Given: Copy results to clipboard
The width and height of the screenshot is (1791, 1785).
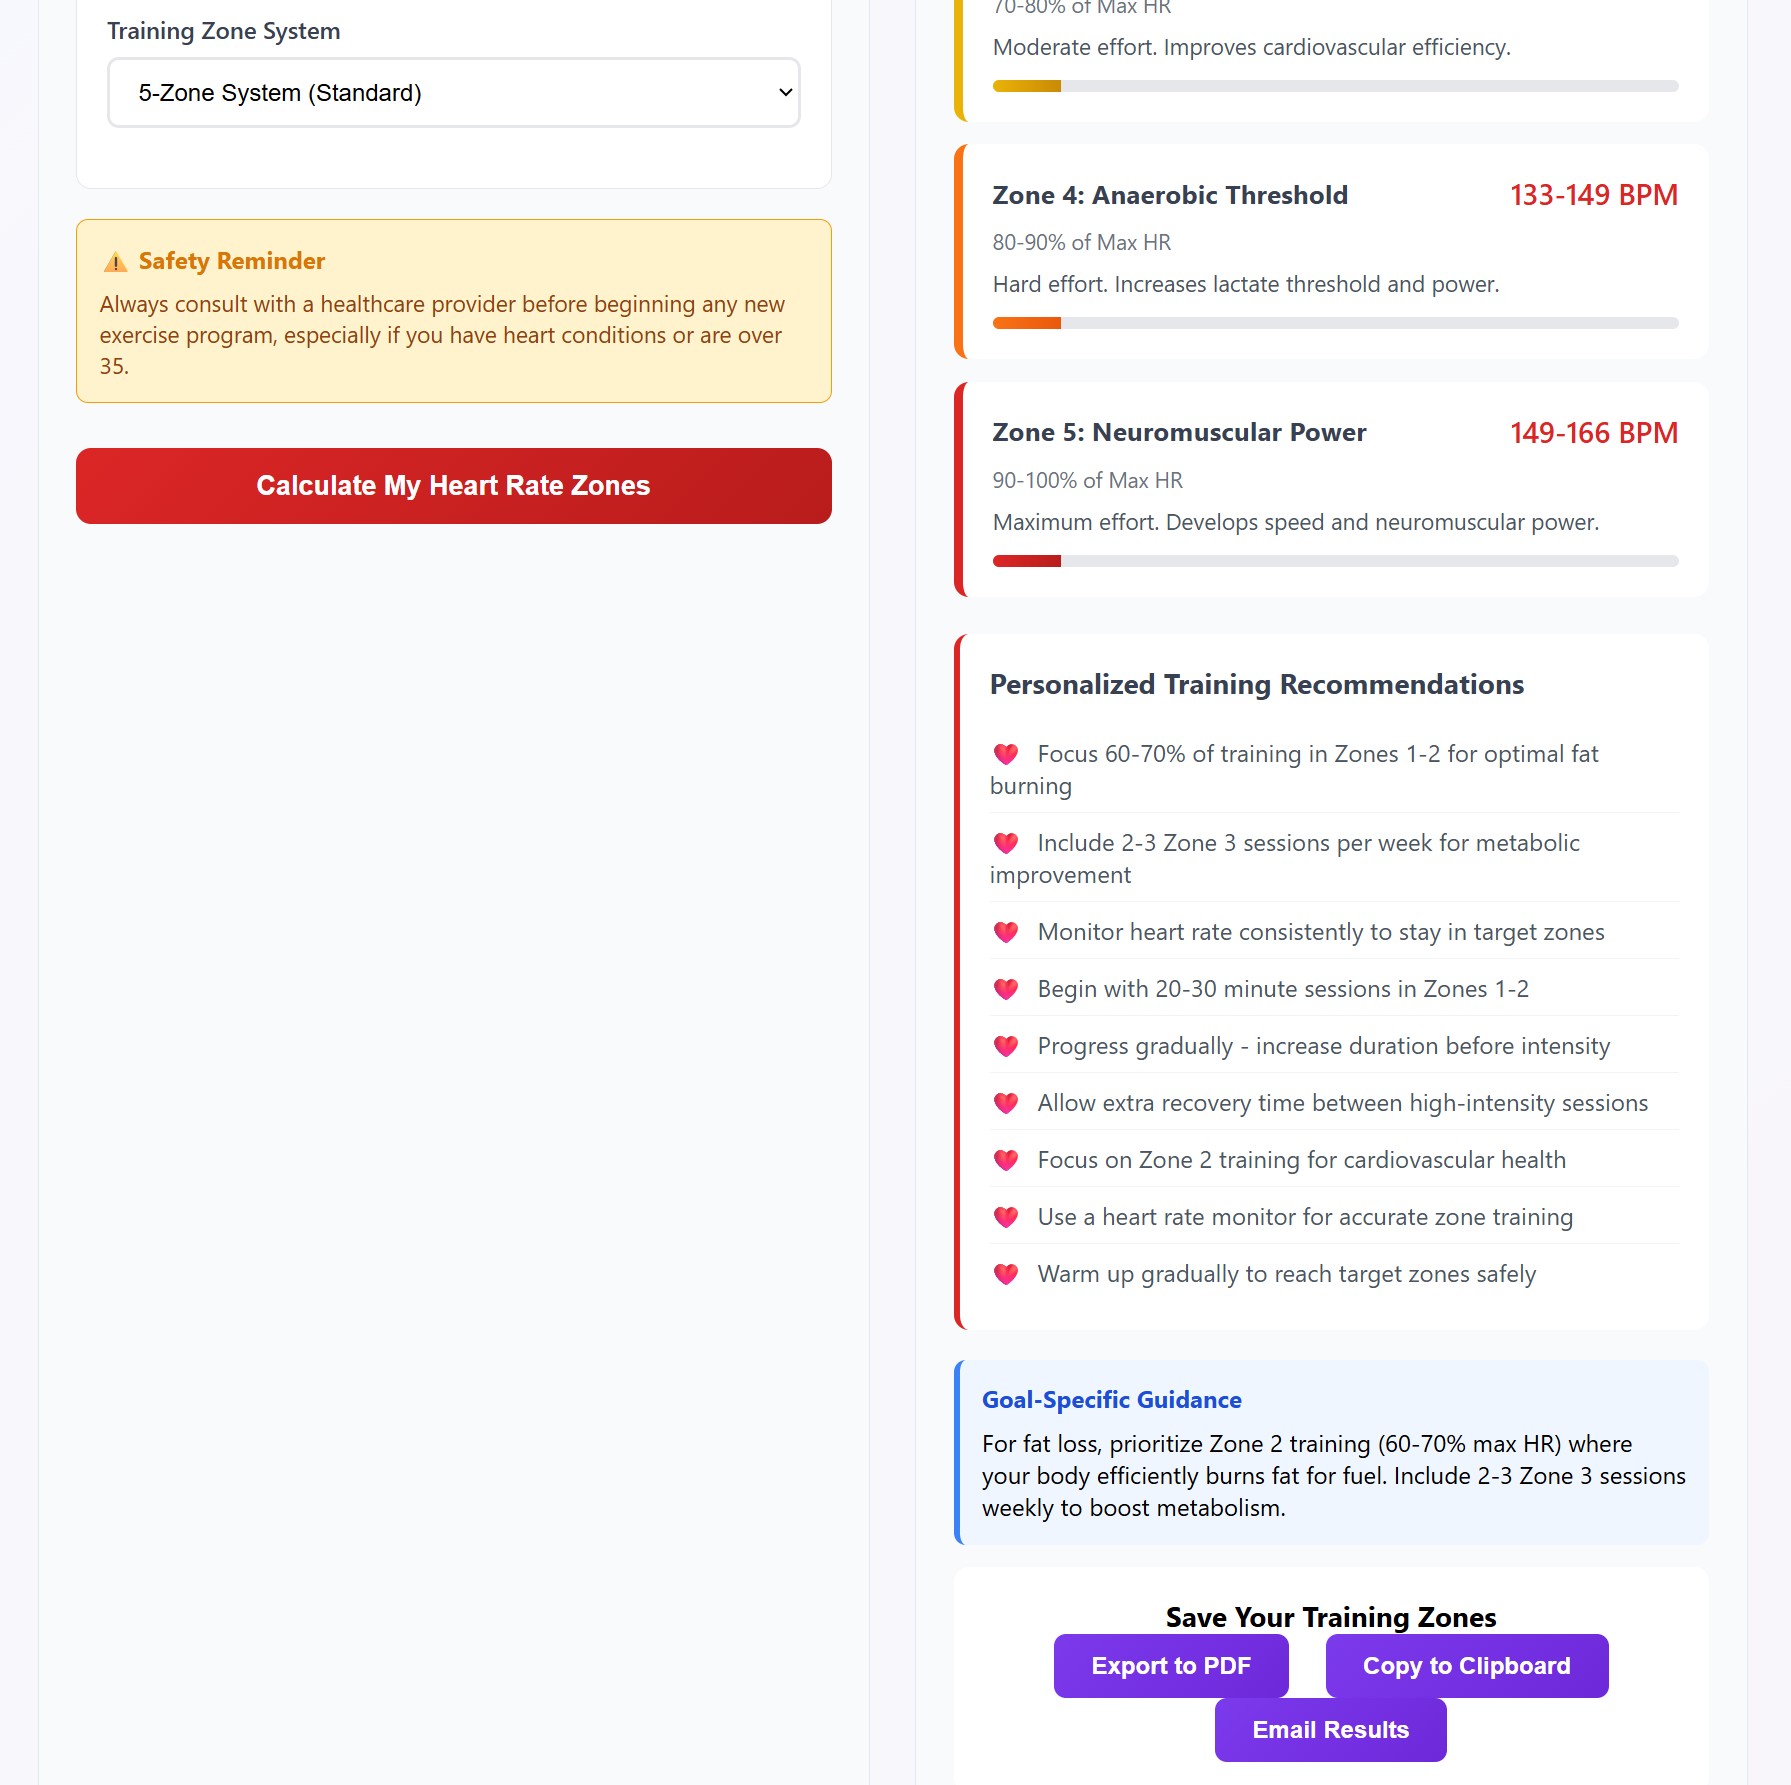Looking at the screenshot, I should point(1466,1666).
